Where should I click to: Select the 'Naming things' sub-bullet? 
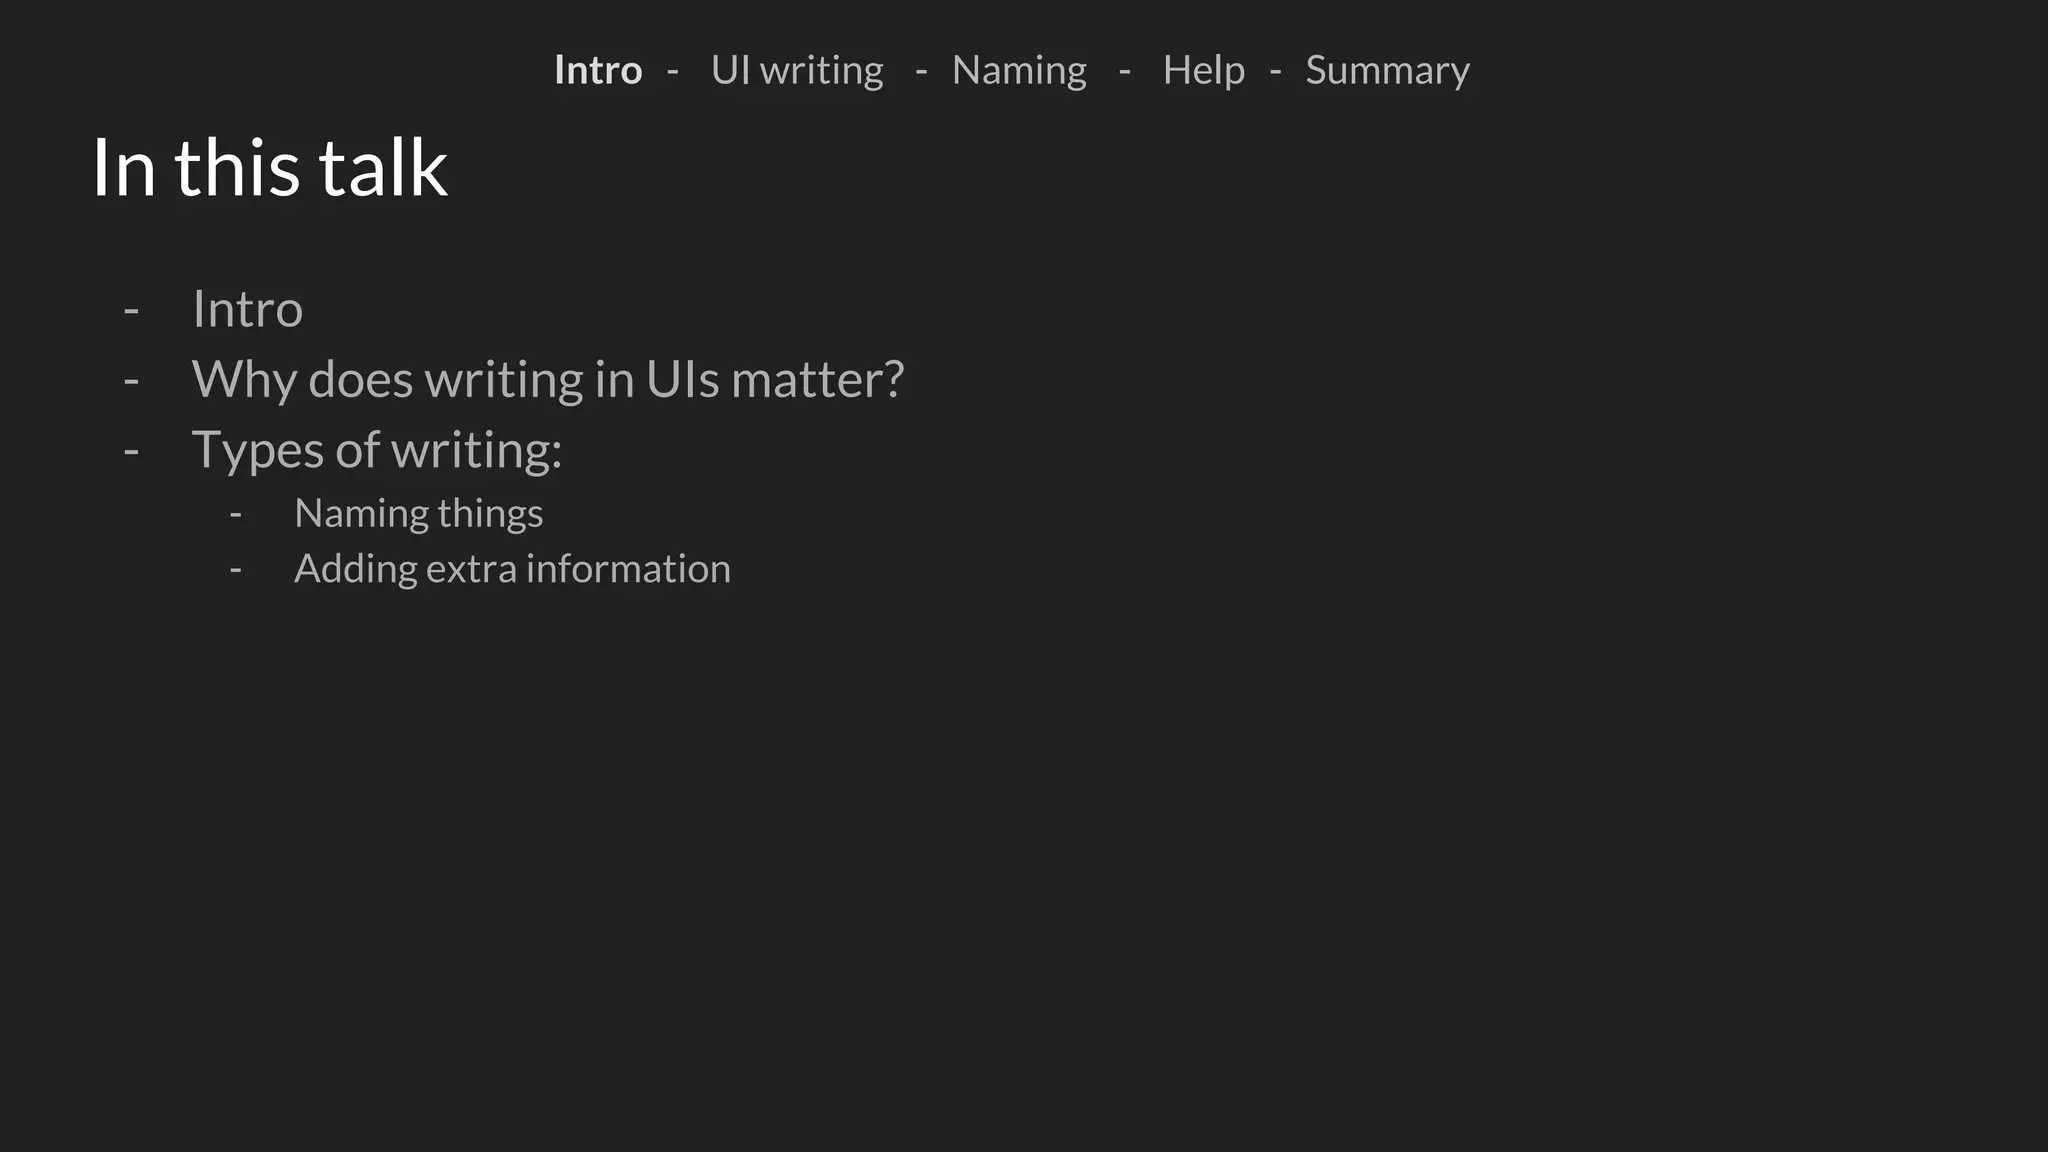pos(418,513)
